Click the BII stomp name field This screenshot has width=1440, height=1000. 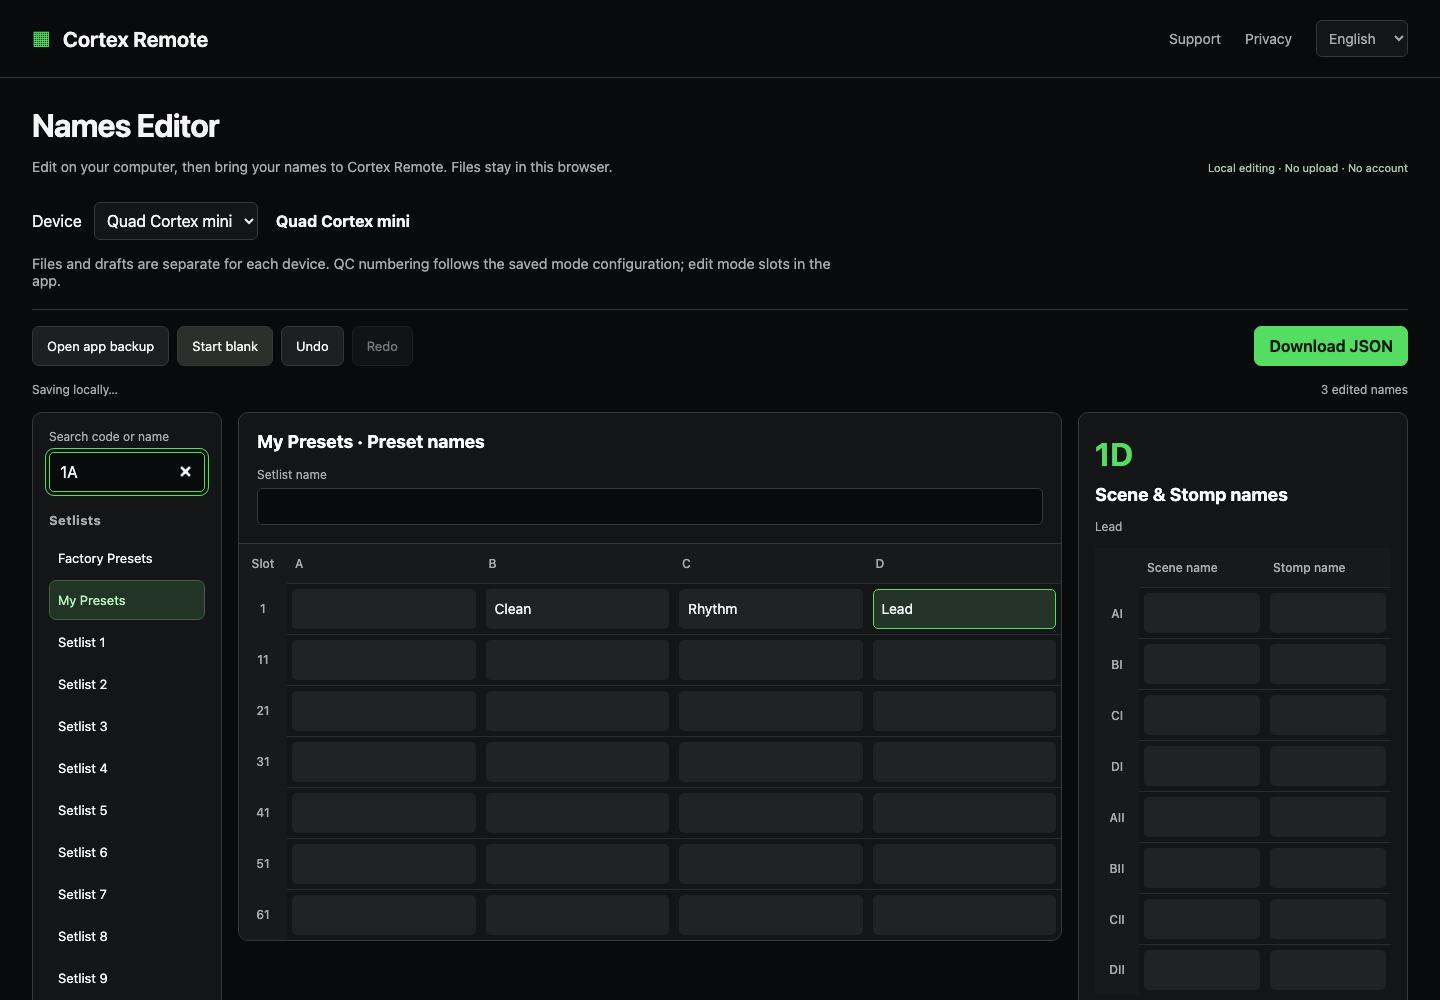1328,868
